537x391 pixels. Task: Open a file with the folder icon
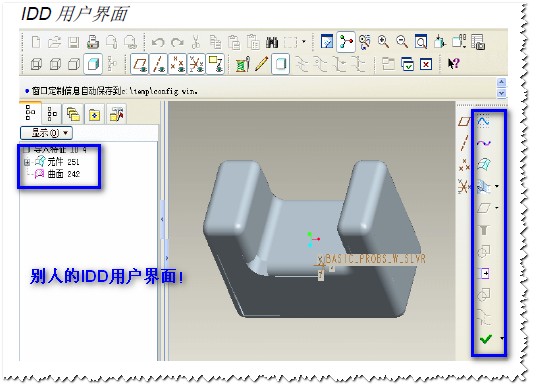point(54,42)
